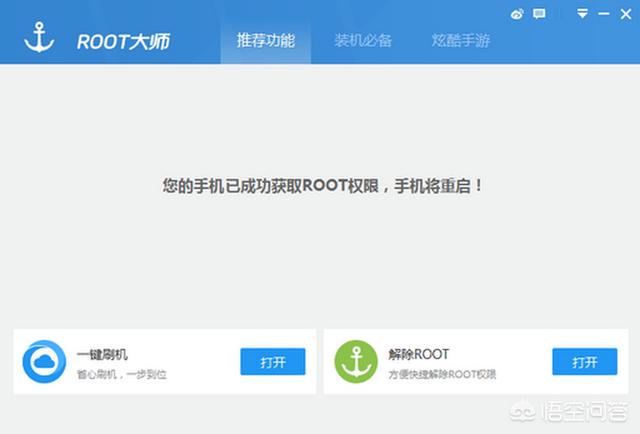The width and height of the screenshot is (640, 434).
Task: Open 一键刷机 with its 打开 button
Action: [273, 362]
